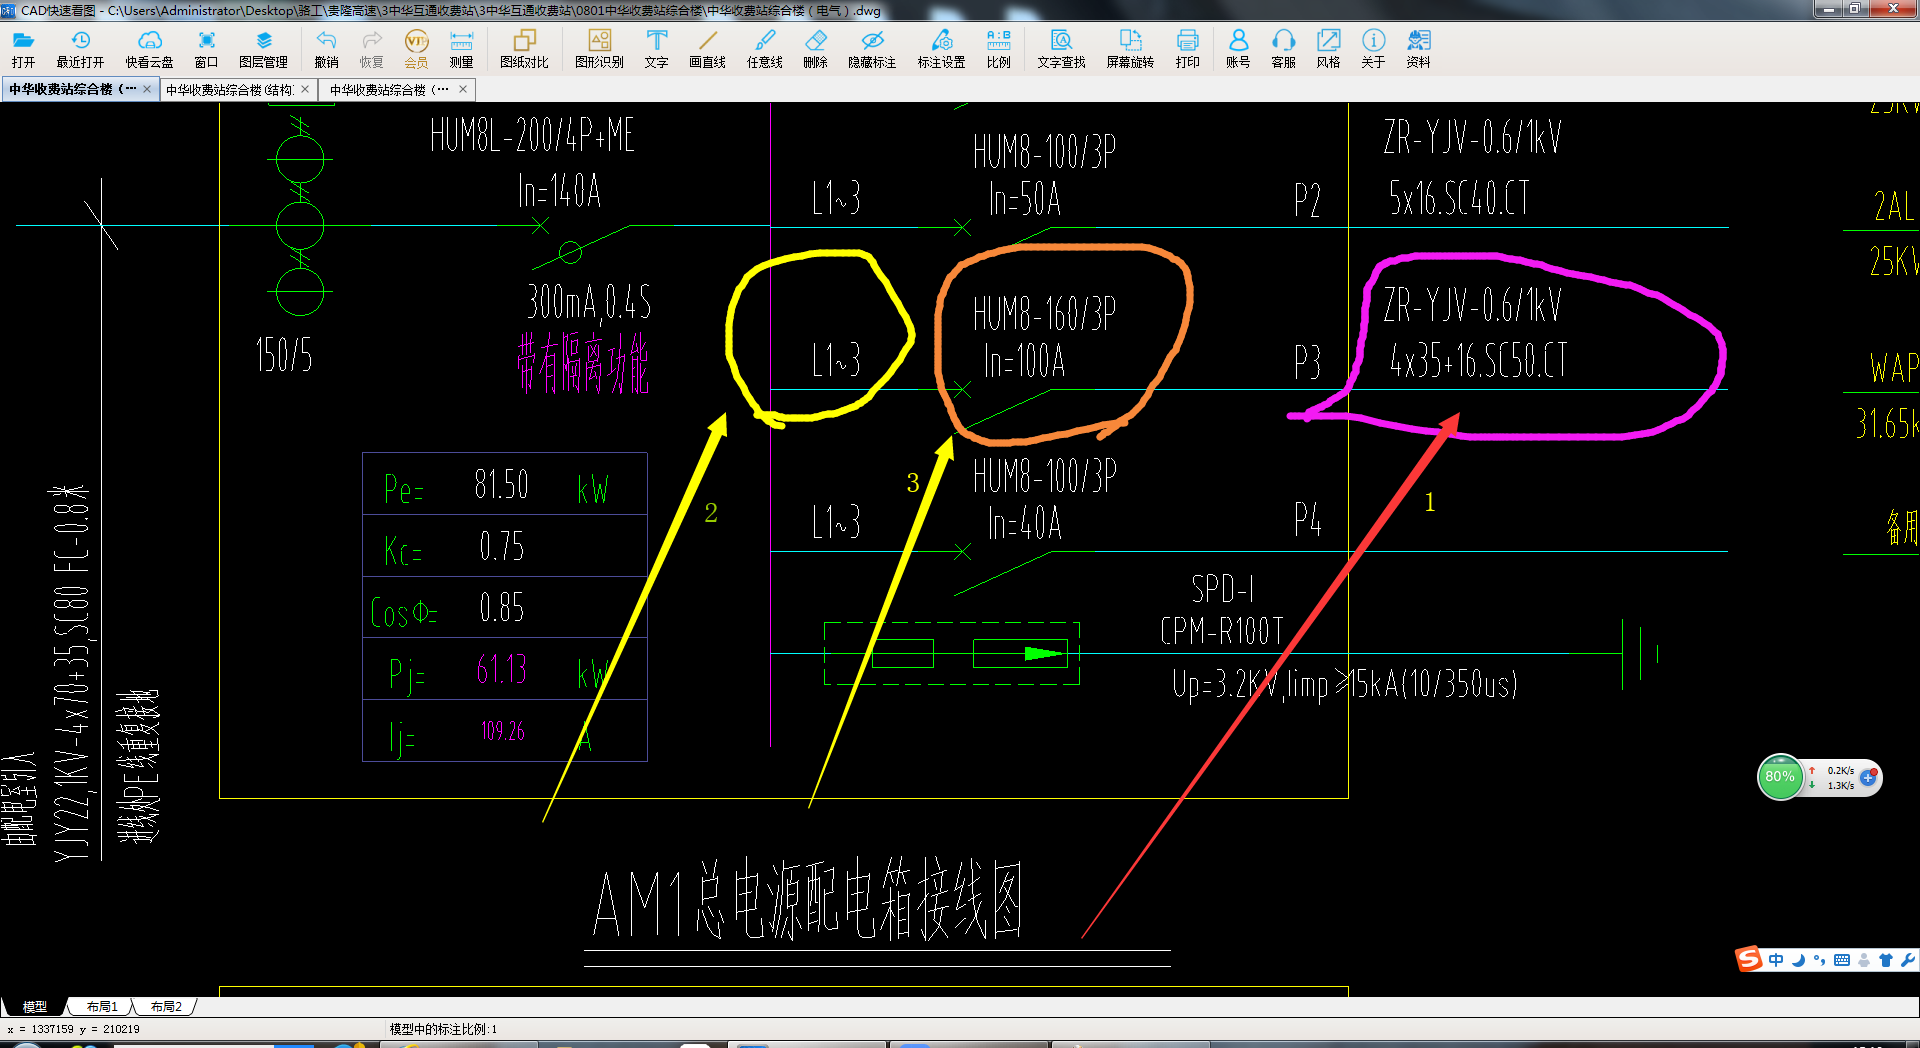Select the 任意线 freehand line tool
This screenshot has width=1920, height=1048.
(x=764, y=48)
